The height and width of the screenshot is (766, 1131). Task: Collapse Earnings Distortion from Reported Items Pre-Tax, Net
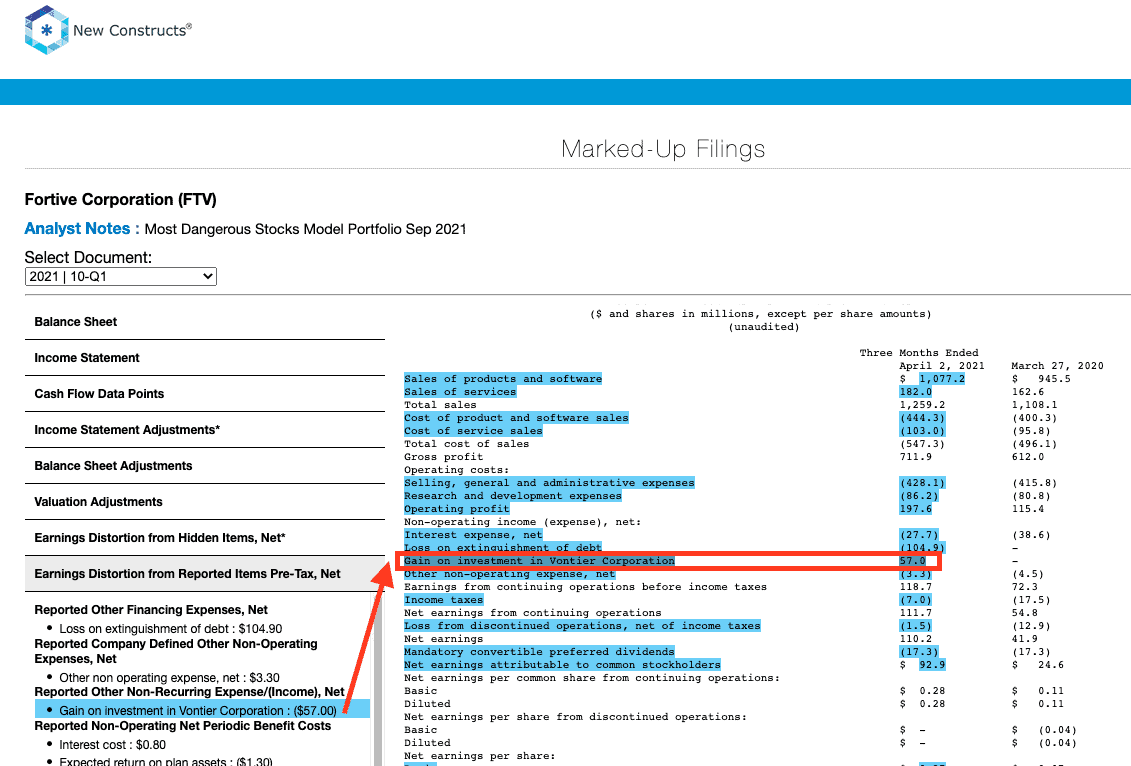click(x=205, y=574)
